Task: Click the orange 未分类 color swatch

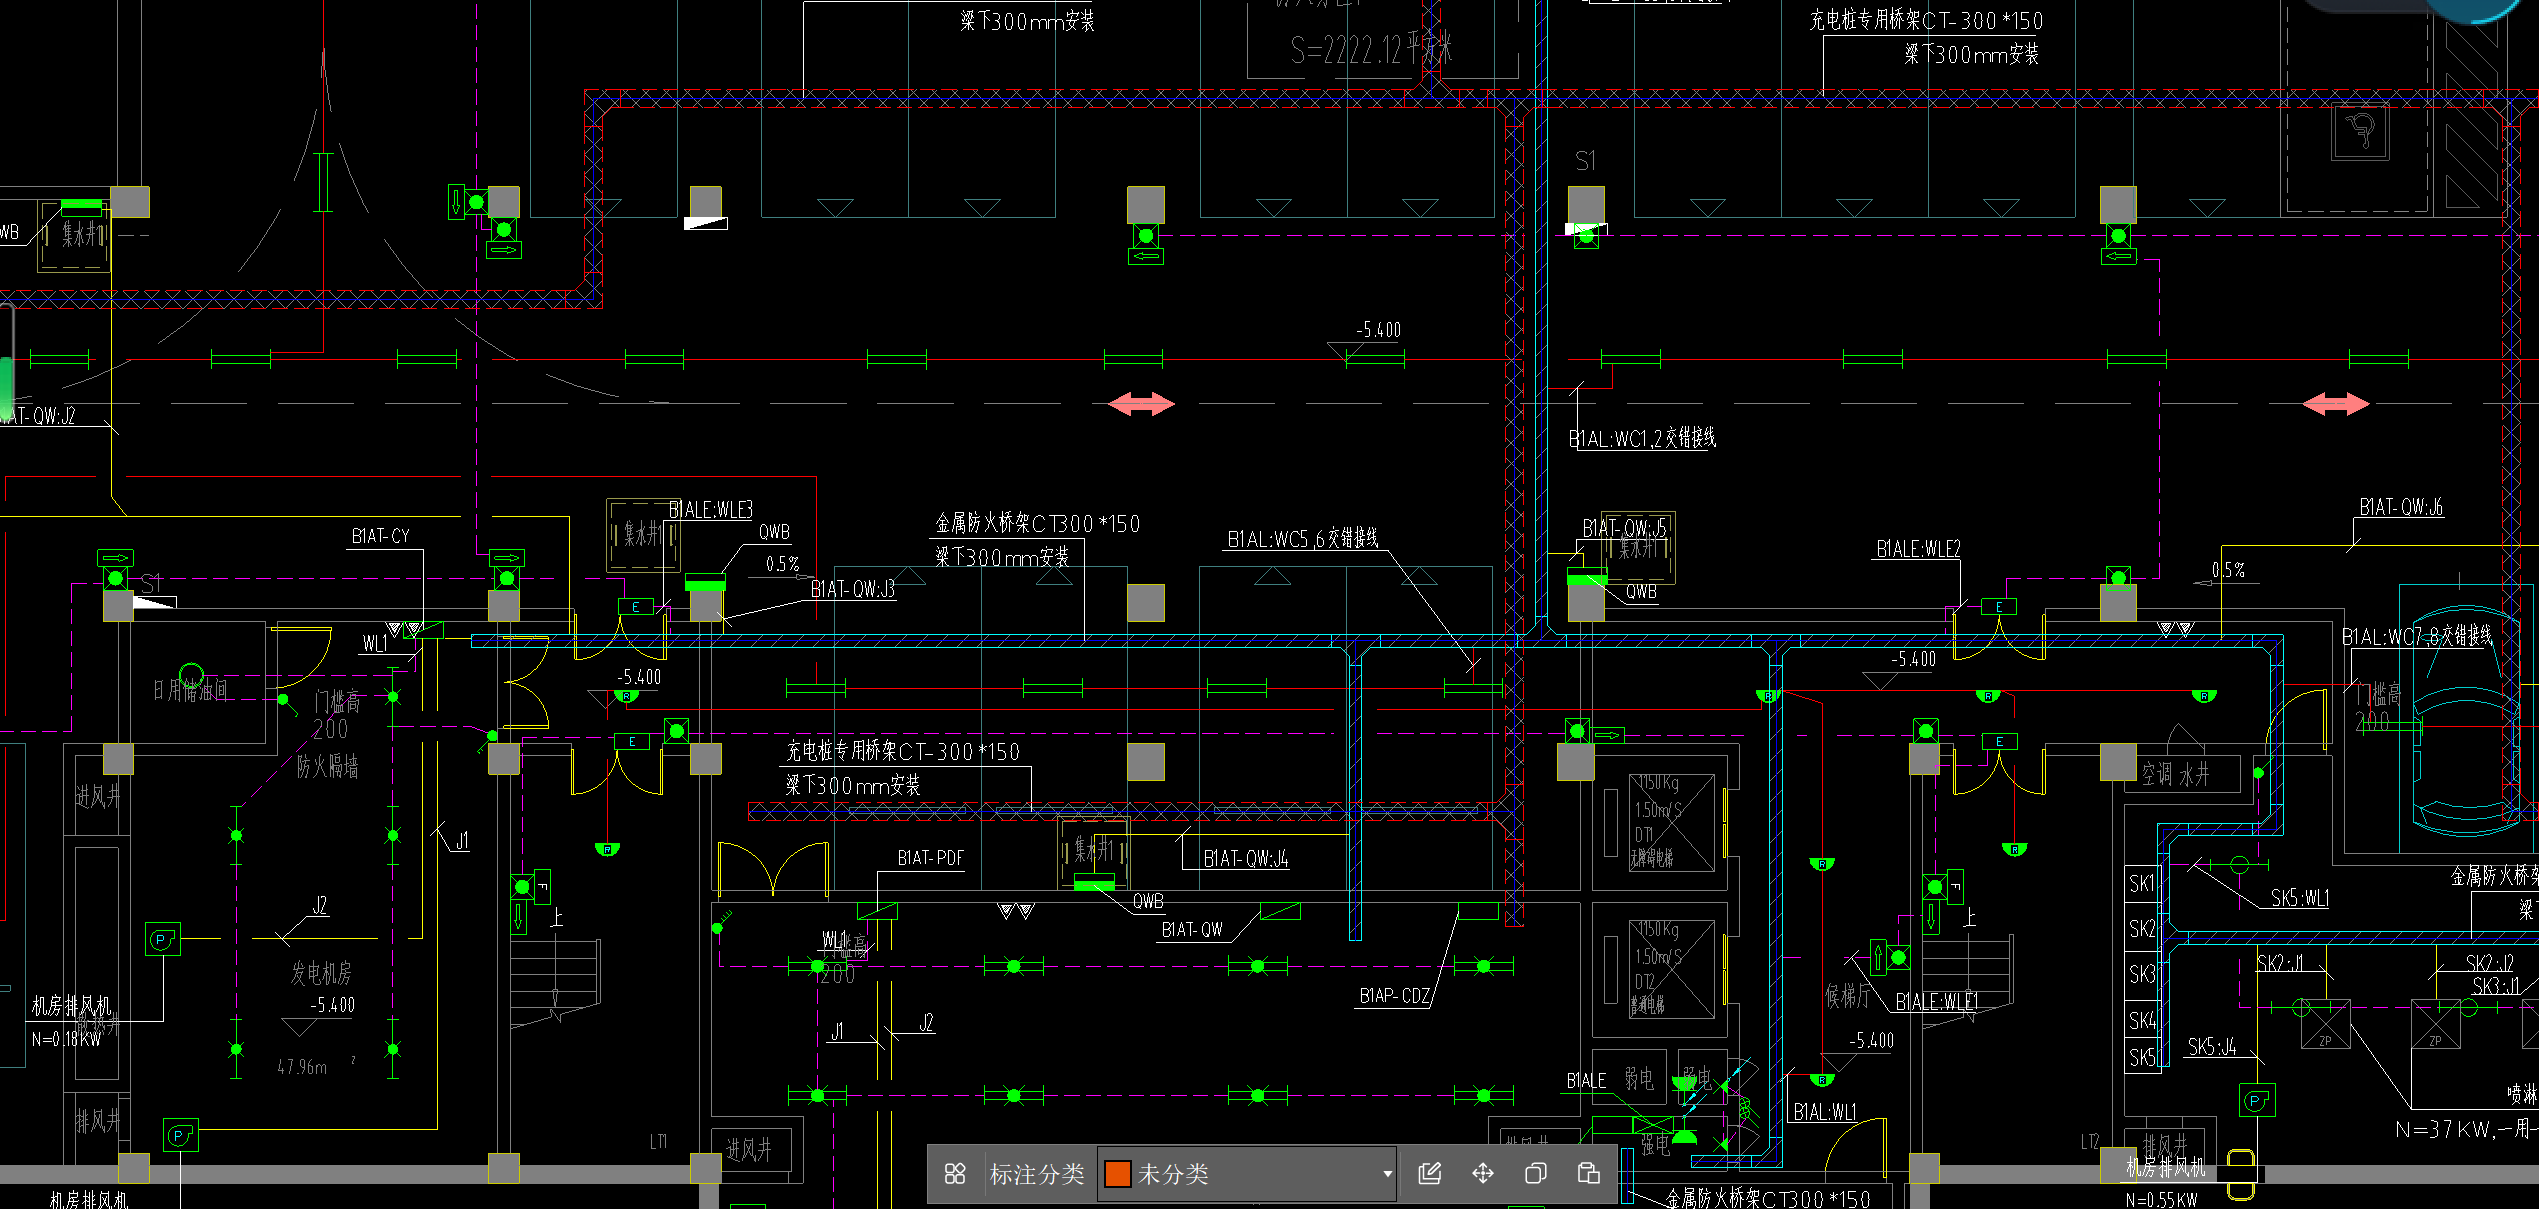Action: (x=1117, y=1174)
